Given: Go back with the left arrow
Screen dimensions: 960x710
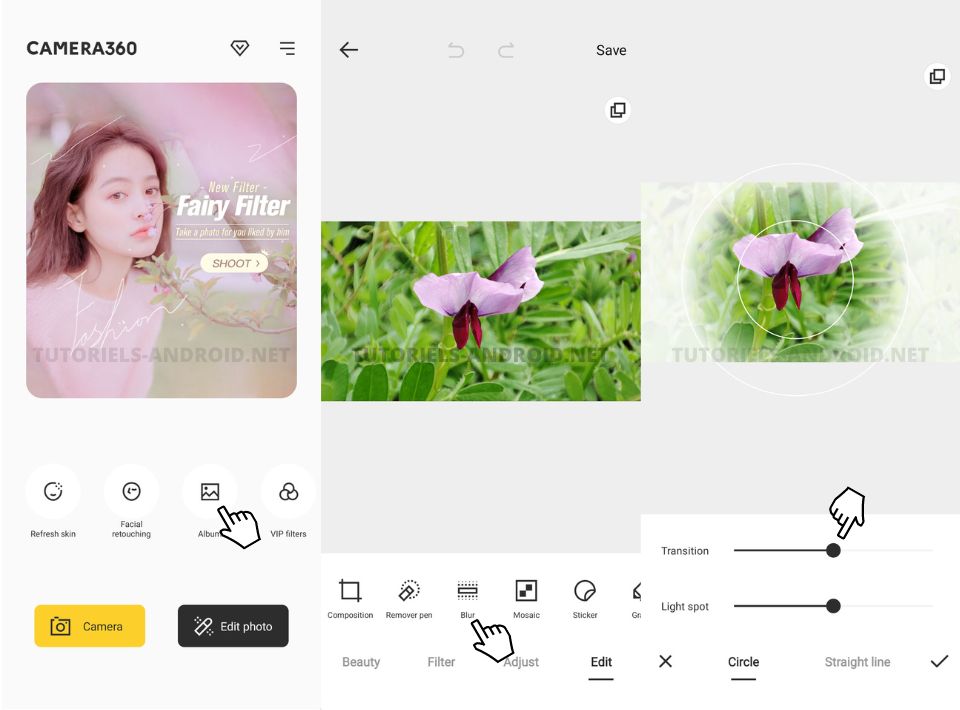Looking at the screenshot, I should [x=348, y=50].
